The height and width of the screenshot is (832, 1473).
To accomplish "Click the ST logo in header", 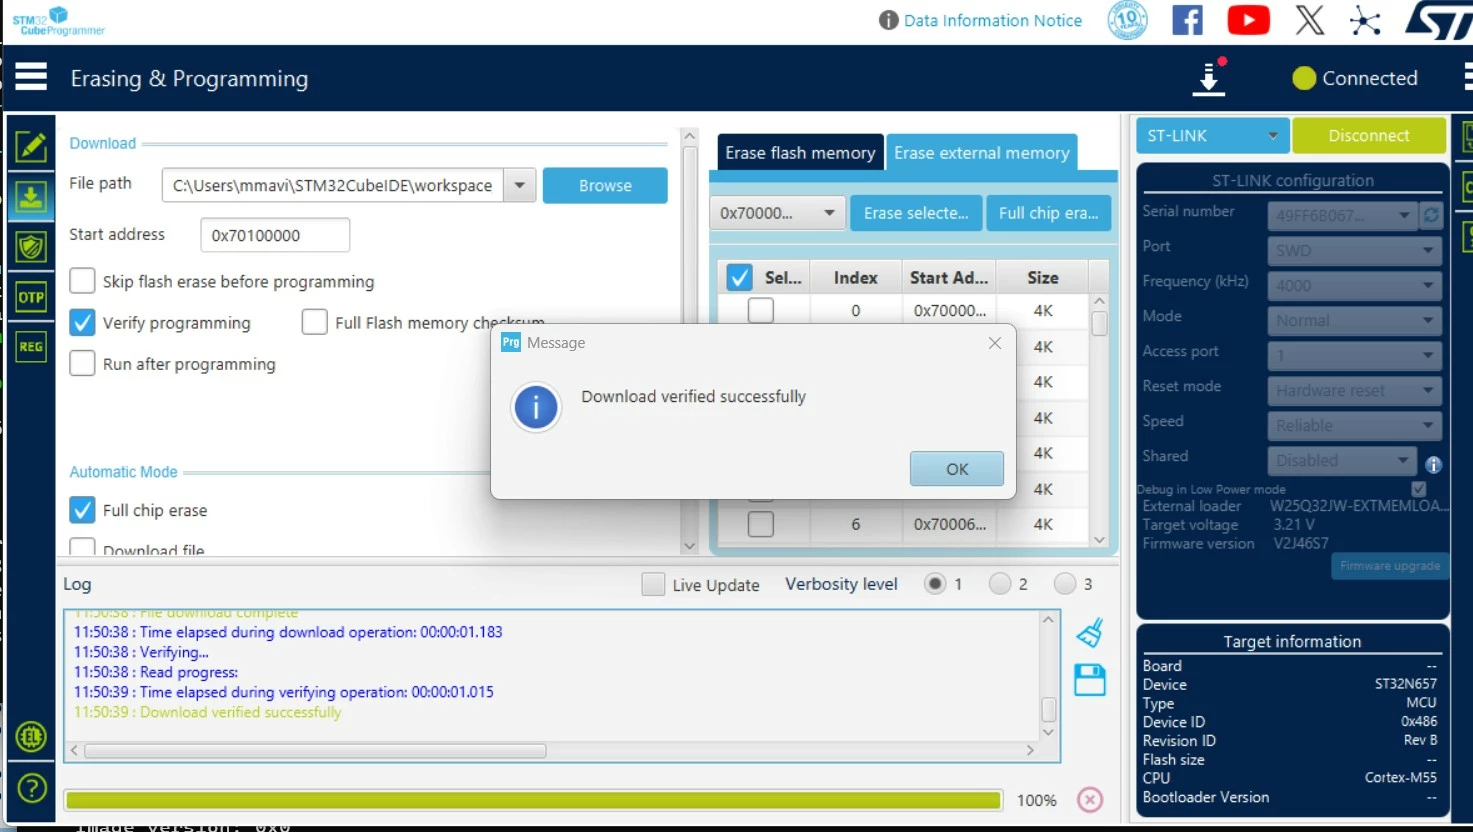I will coord(1438,20).
